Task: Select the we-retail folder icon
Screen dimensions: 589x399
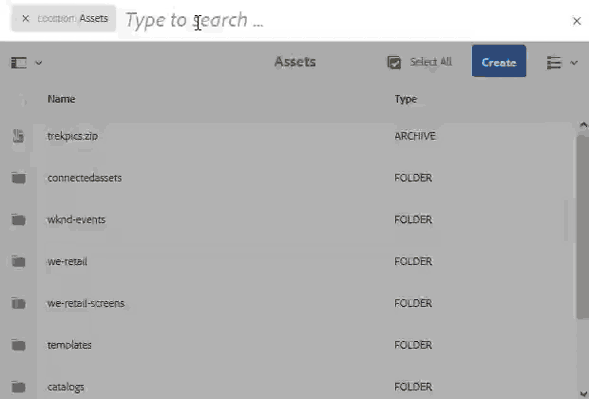Action: click(18, 261)
